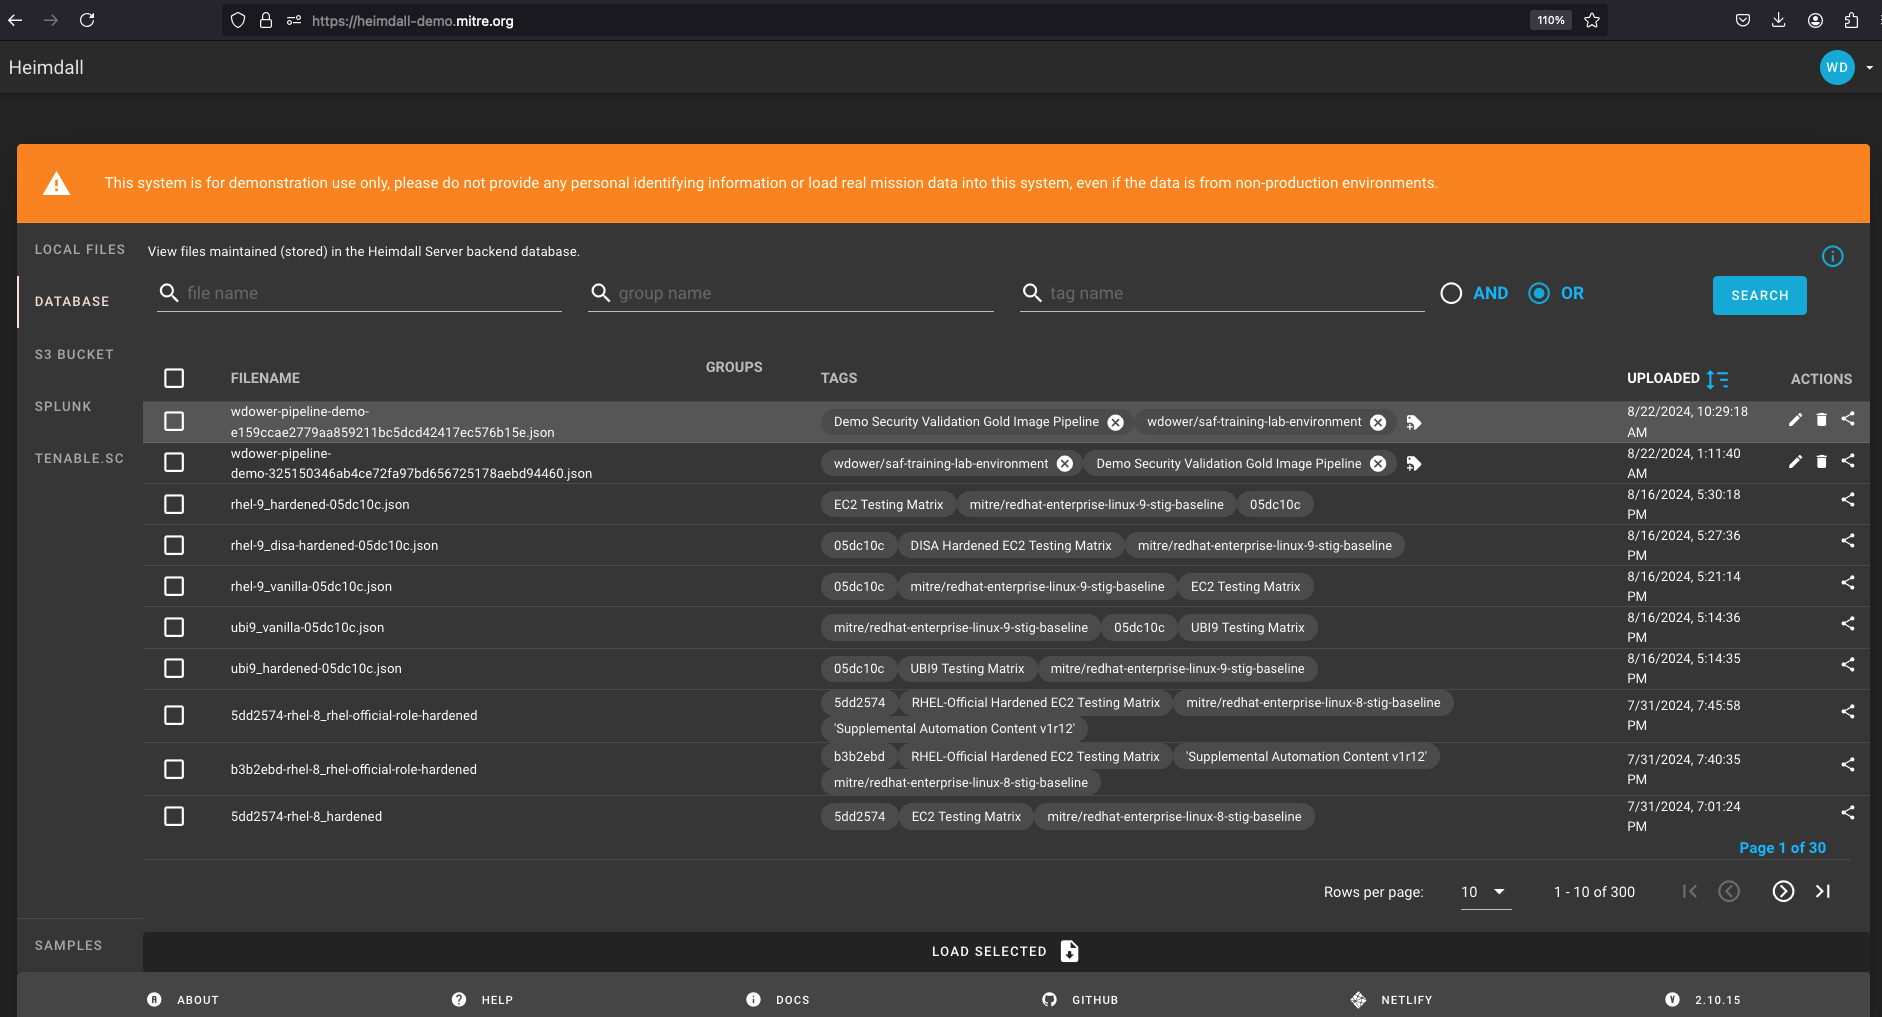Share the rhel-9_hardened-05dc10c.json file
The width and height of the screenshot is (1882, 1017).
1847,500
